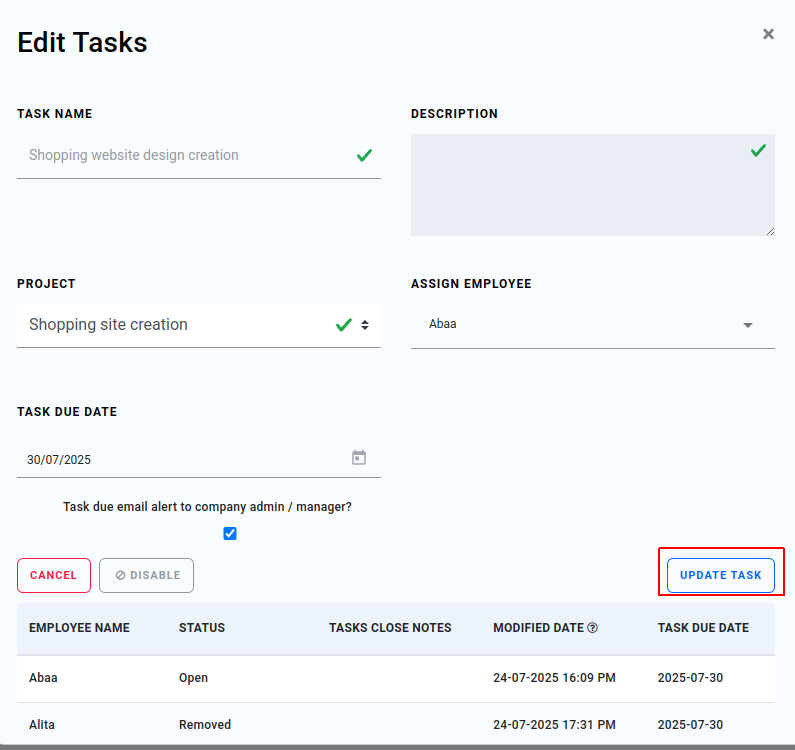Click the Task Due Date field 30/07/2025

(199, 459)
